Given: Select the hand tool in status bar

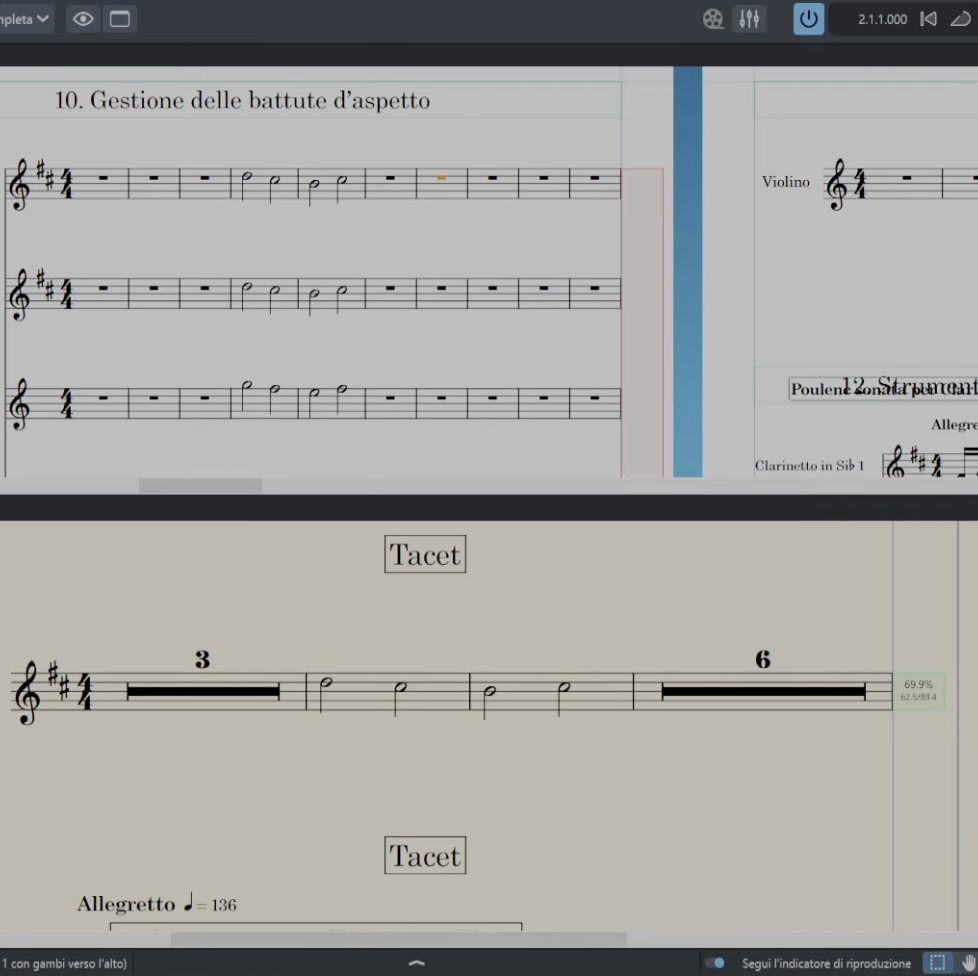Looking at the screenshot, I should point(967,963).
